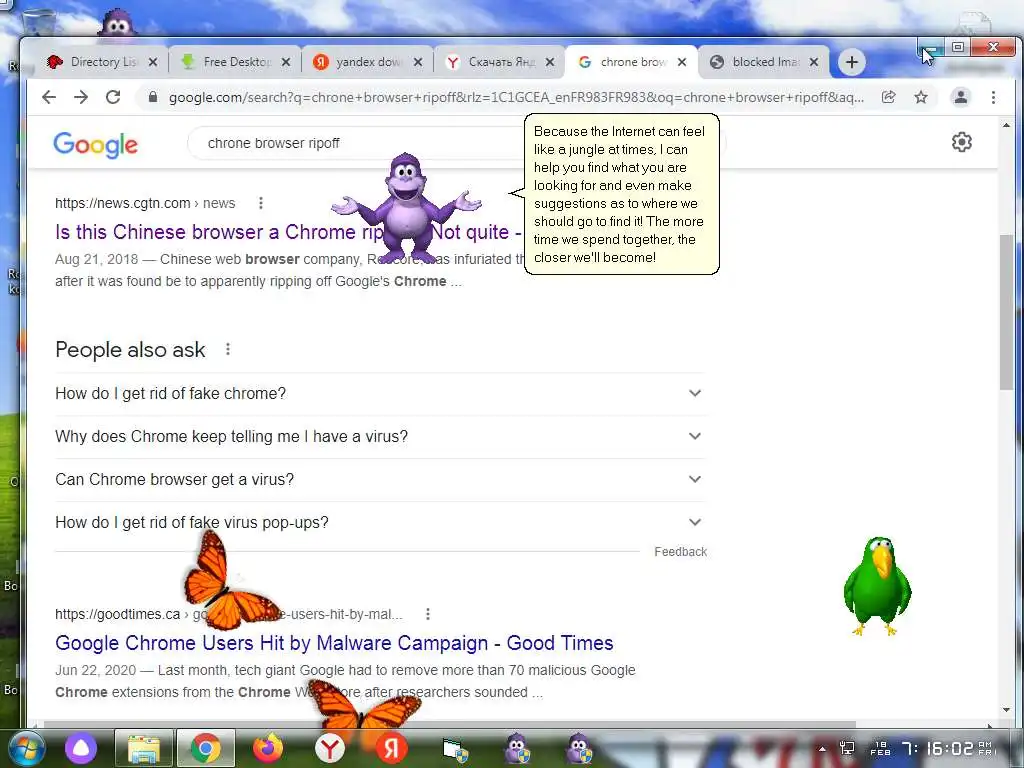The image size is (1024, 768).
Task: Click the https://news.cgtn.com breadcrumb
Action: (x=122, y=203)
